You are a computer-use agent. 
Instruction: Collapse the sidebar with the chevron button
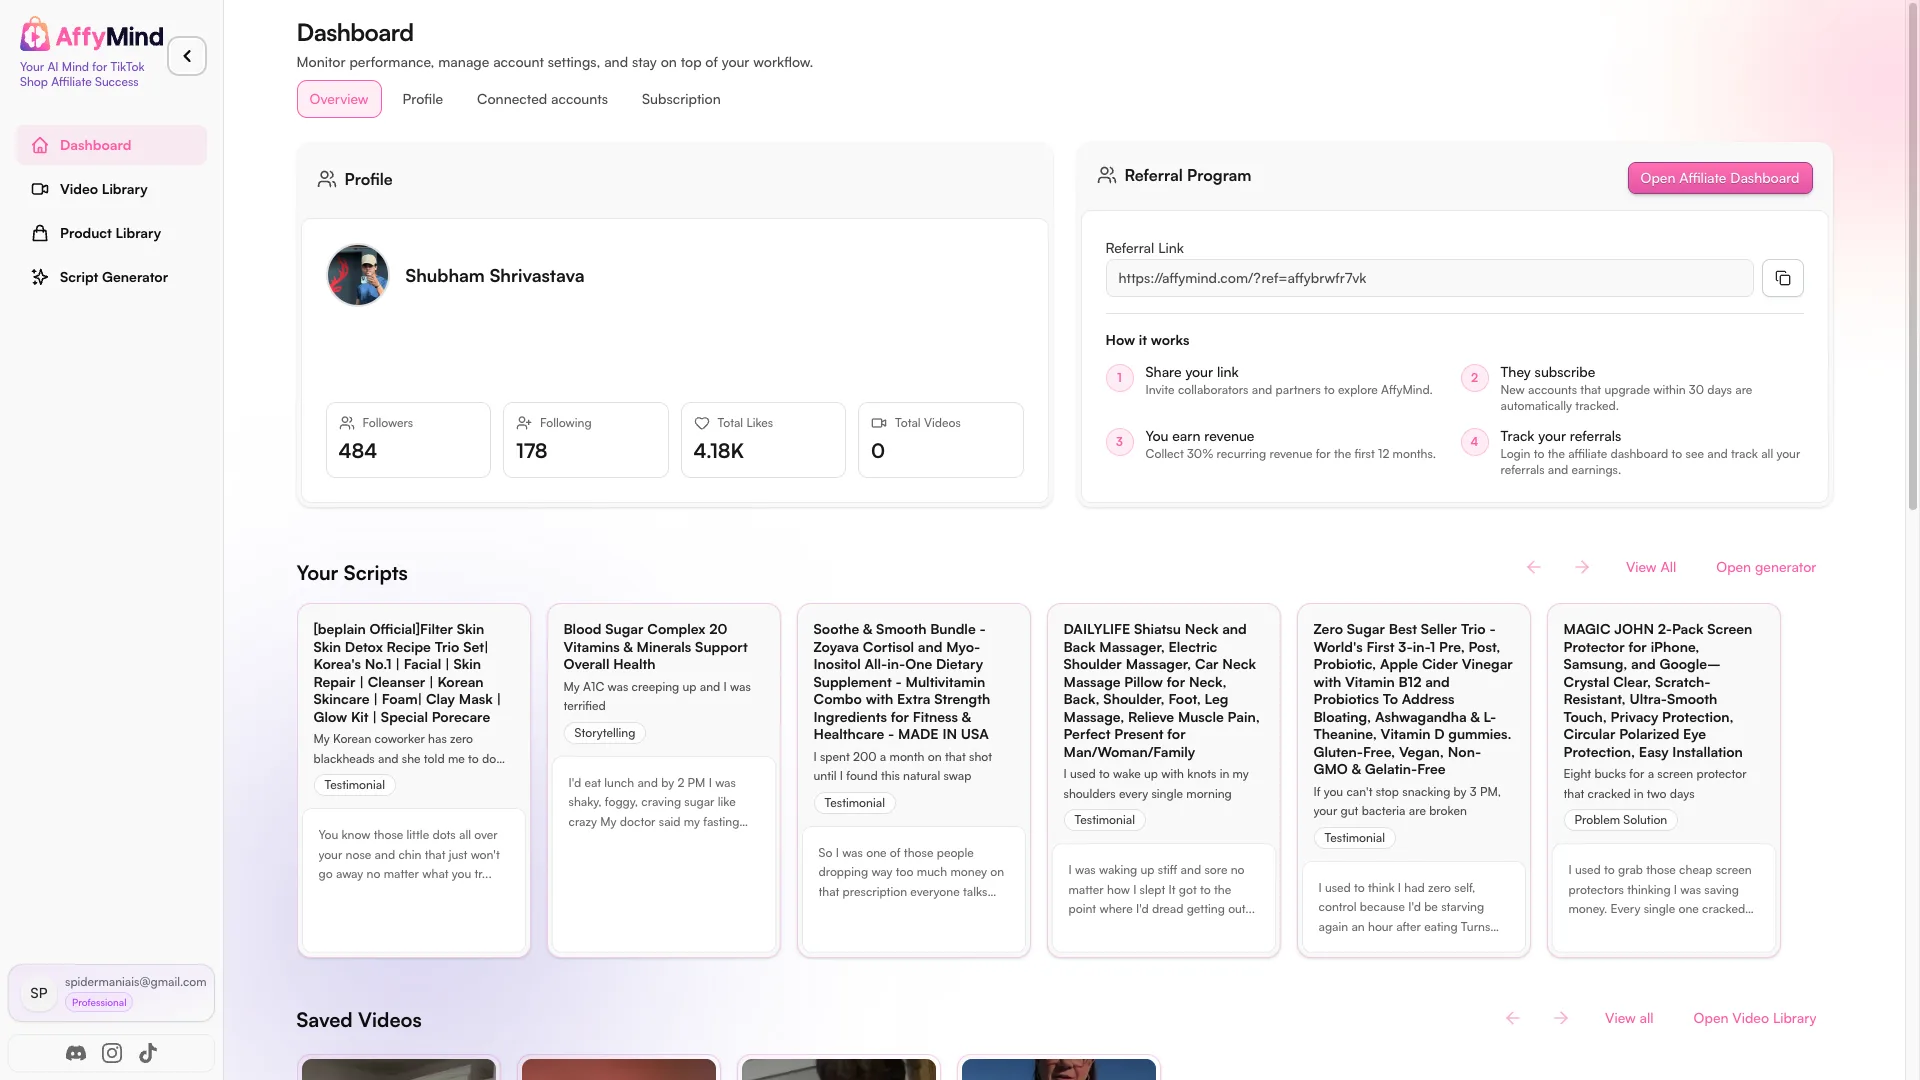[x=187, y=56]
